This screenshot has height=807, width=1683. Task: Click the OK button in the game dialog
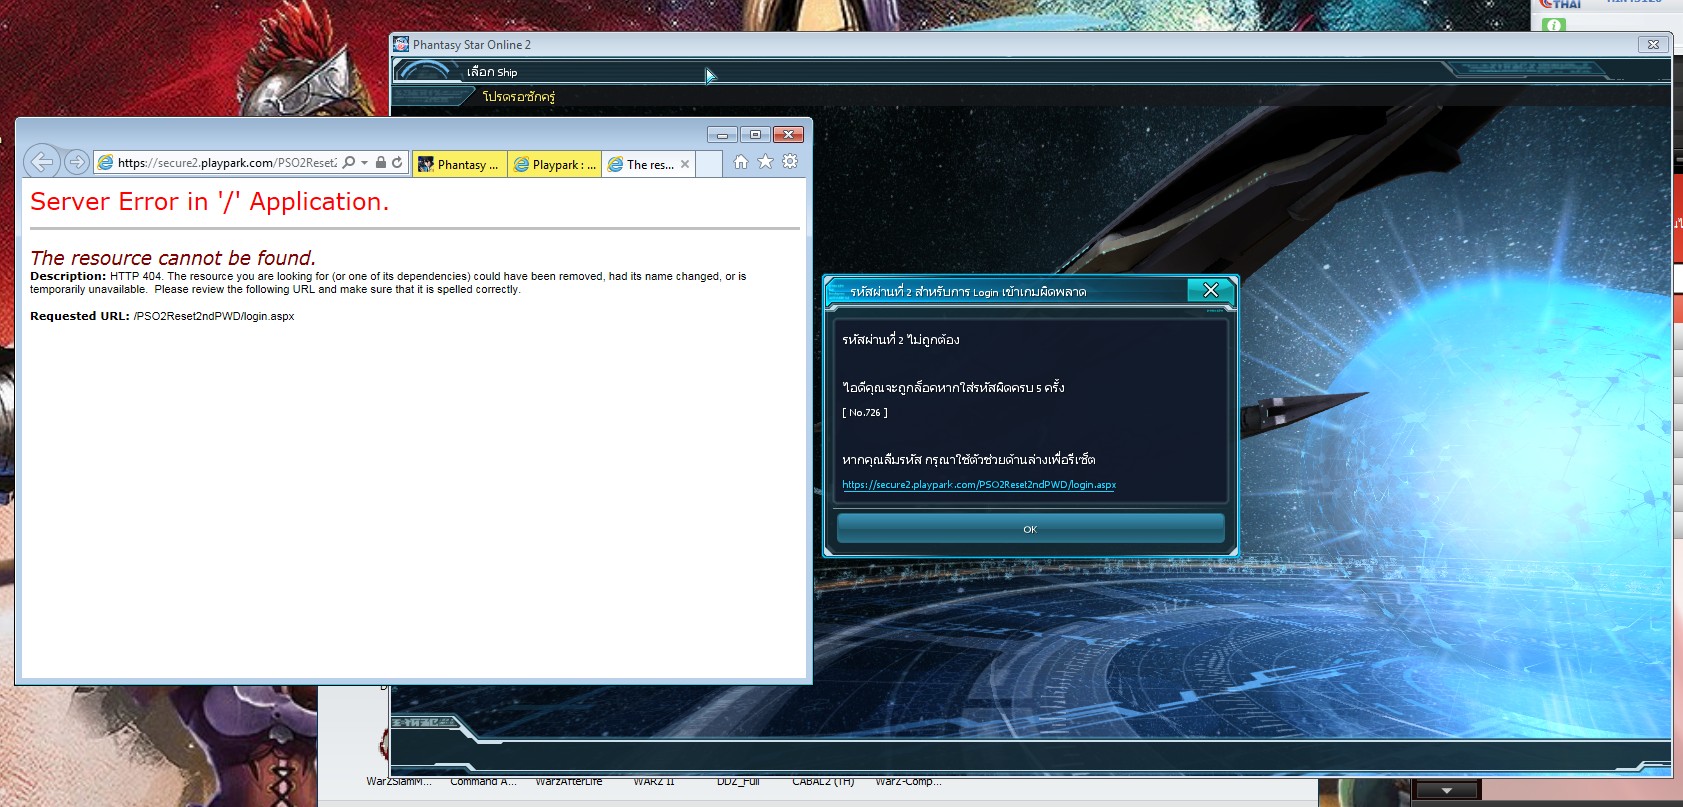[x=1030, y=529]
